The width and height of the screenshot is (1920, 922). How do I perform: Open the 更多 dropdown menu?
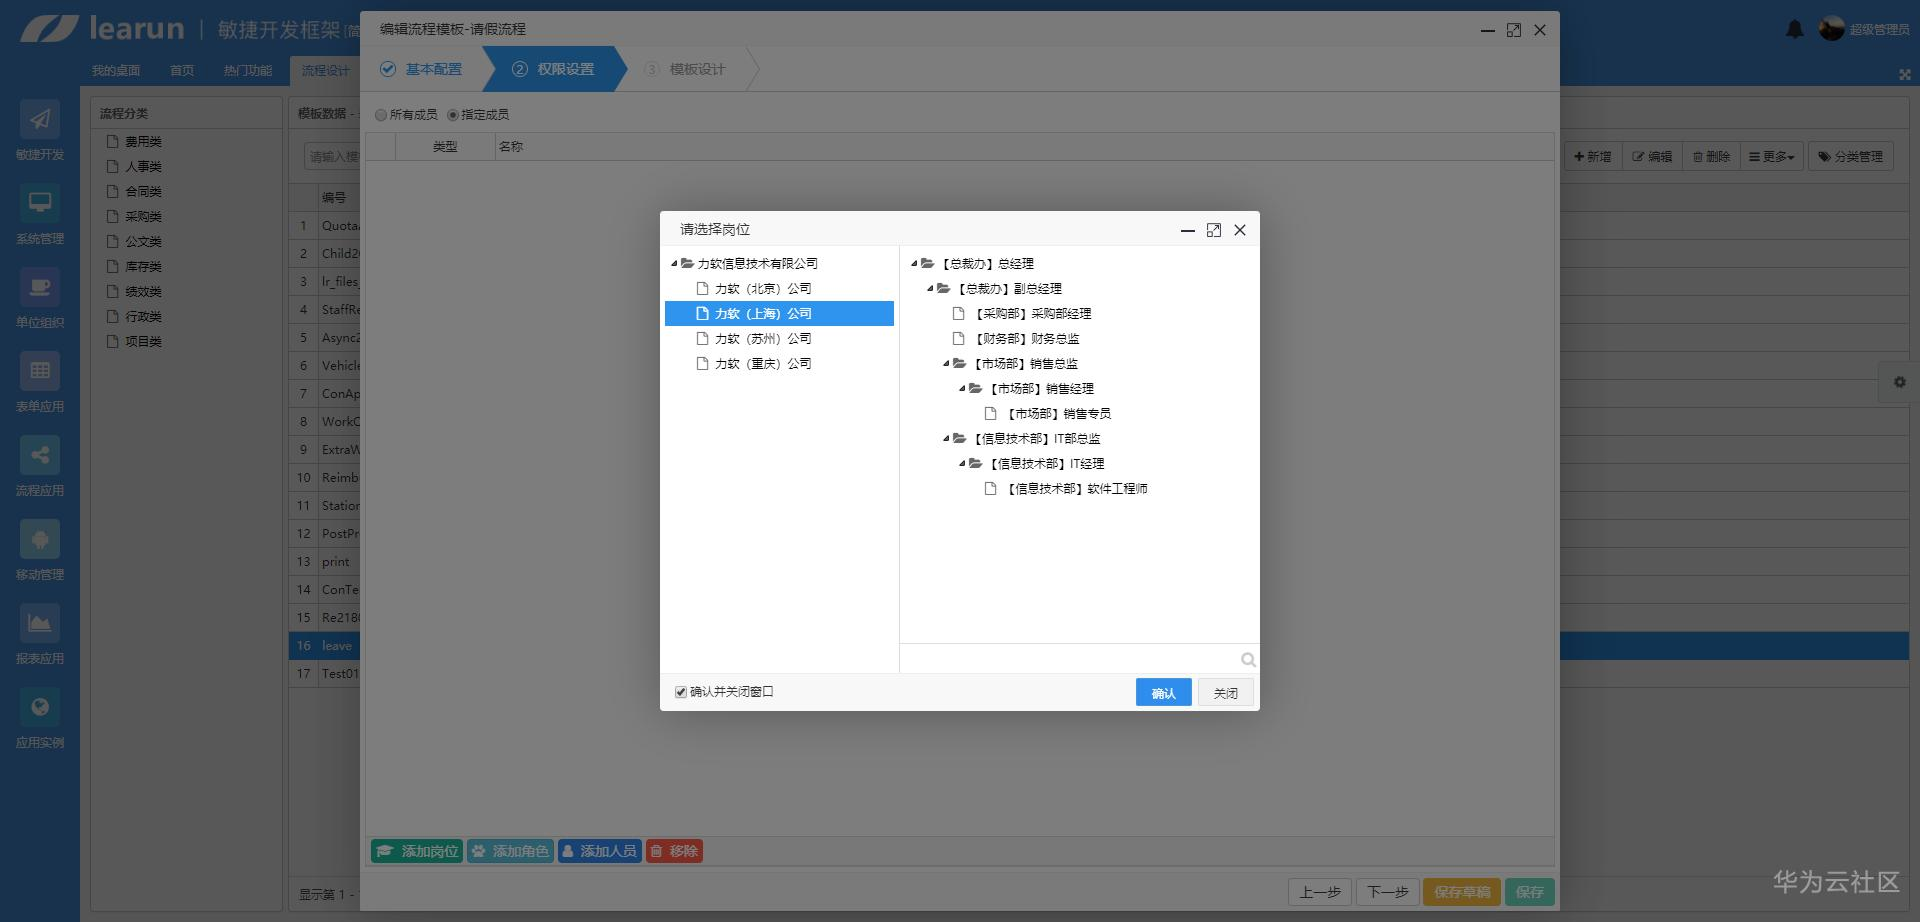click(1770, 156)
